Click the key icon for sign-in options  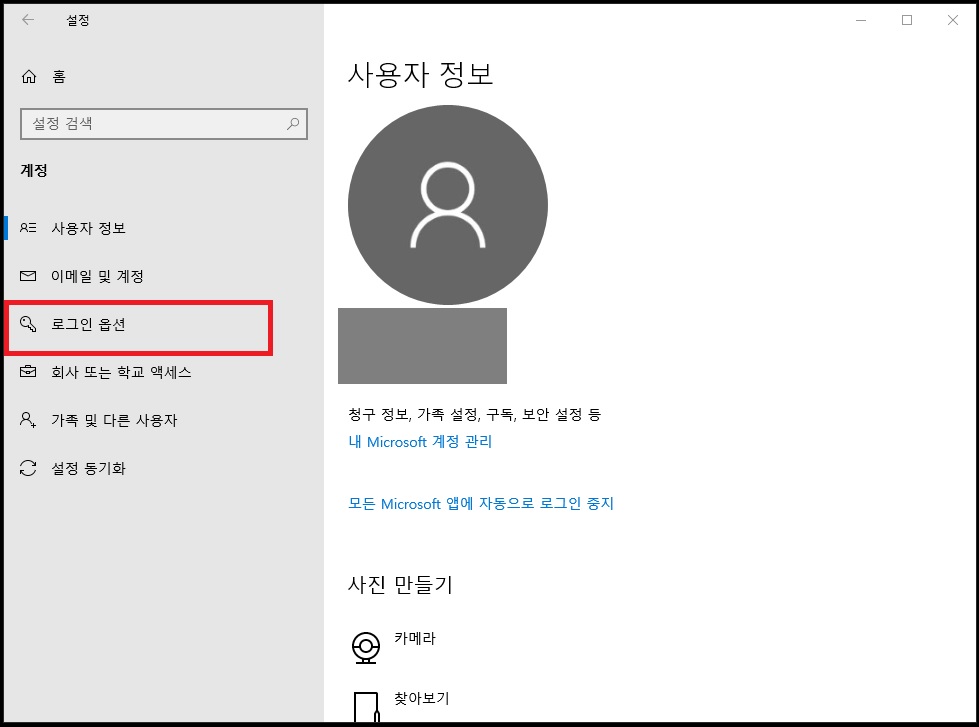pyautogui.click(x=28, y=324)
